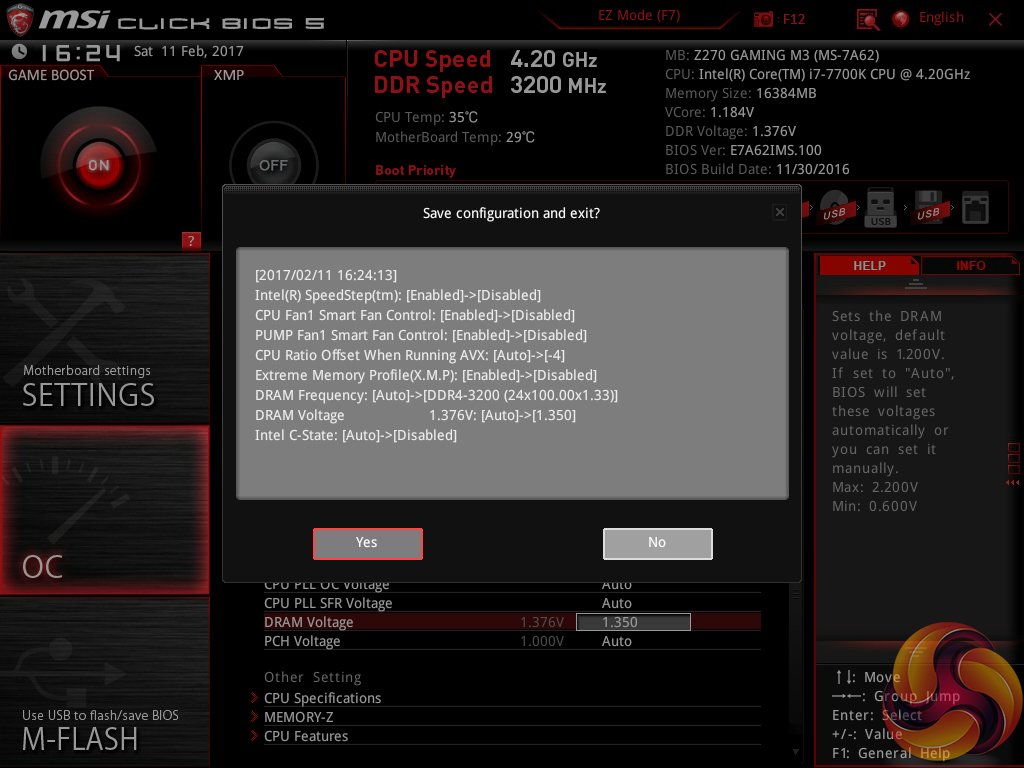The width and height of the screenshot is (1024, 768).
Task: Click the DRAM Frequency DDR4-3200 change line
Action: pos(436,395)
